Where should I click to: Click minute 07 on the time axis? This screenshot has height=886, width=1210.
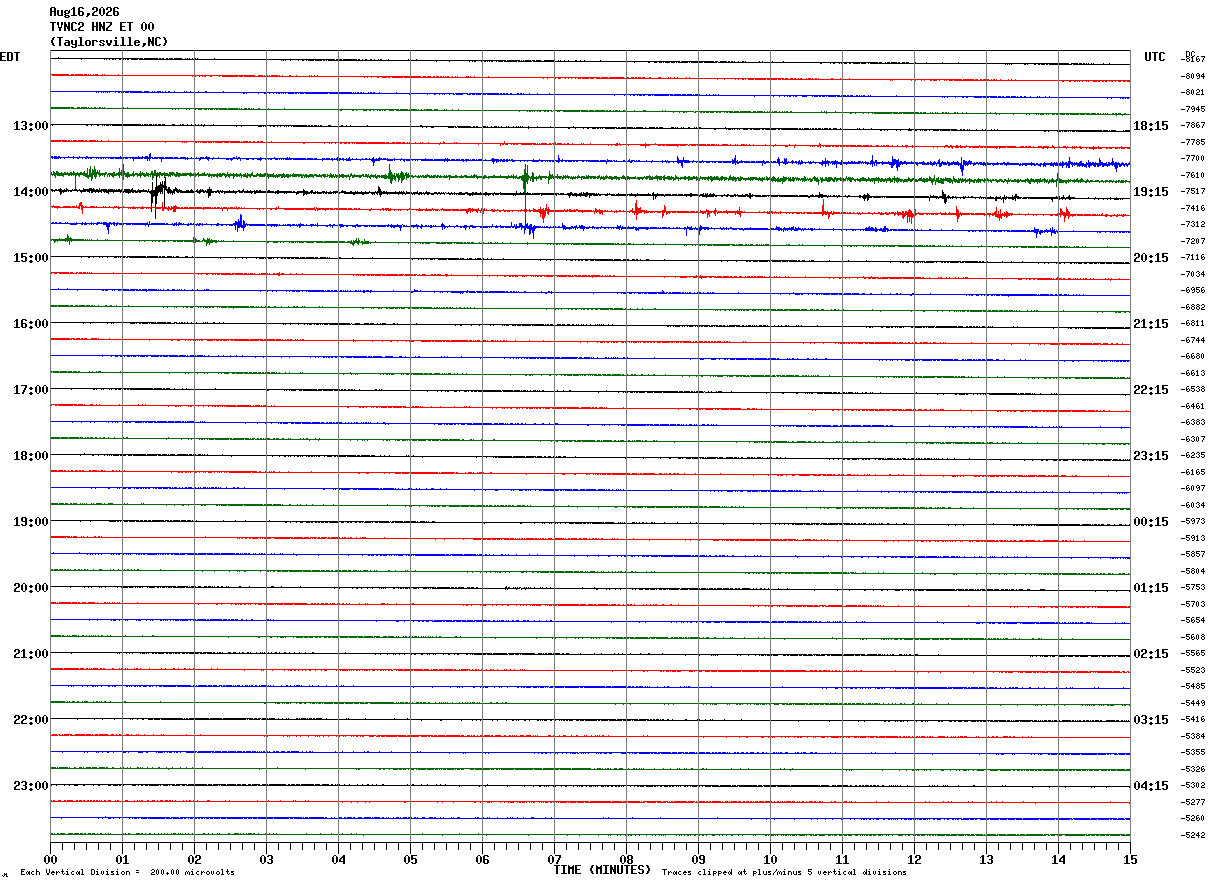pyautogui.click(x=554, y=859)
